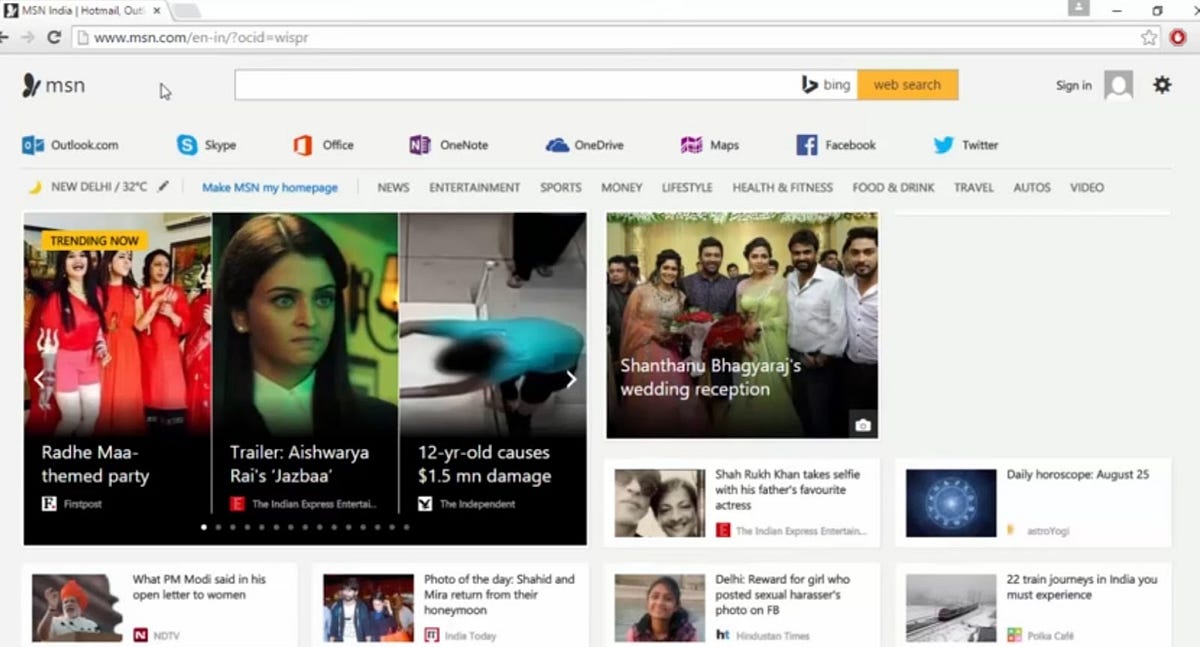Open the LIFESTYLE menu
Screen dimensions: 1200x647
pyautogui.click(x=687, y=187)
